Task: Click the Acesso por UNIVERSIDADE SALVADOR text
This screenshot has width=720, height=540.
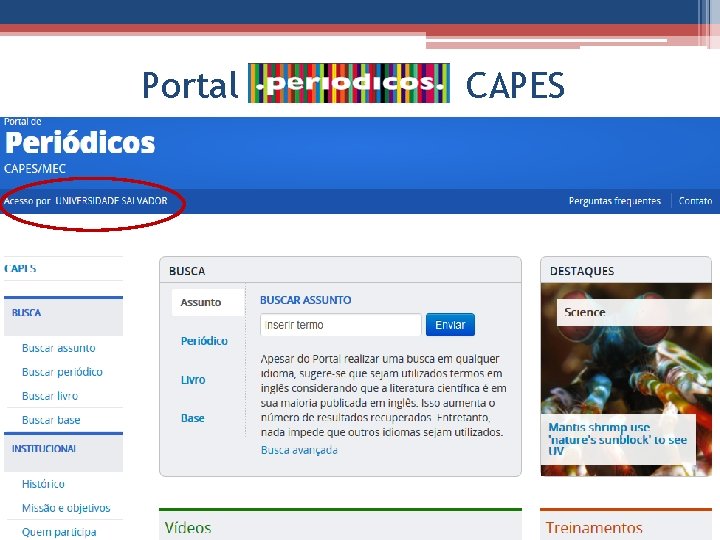Action: [x=85, y=201]
